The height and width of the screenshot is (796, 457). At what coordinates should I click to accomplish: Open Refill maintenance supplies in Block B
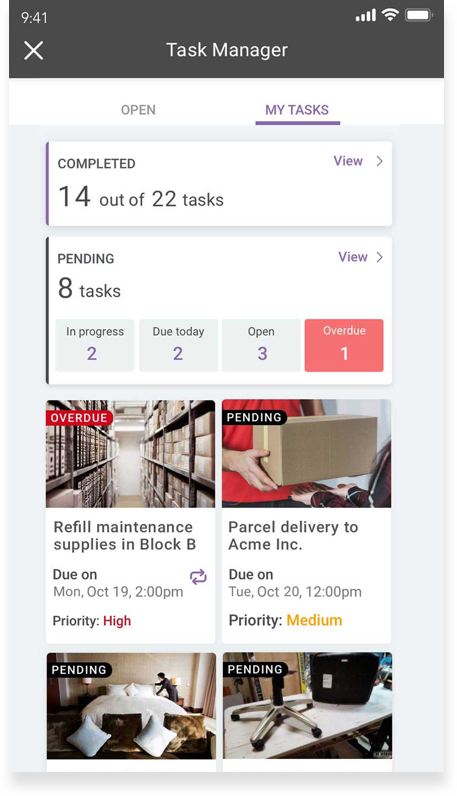pos(124,536)
